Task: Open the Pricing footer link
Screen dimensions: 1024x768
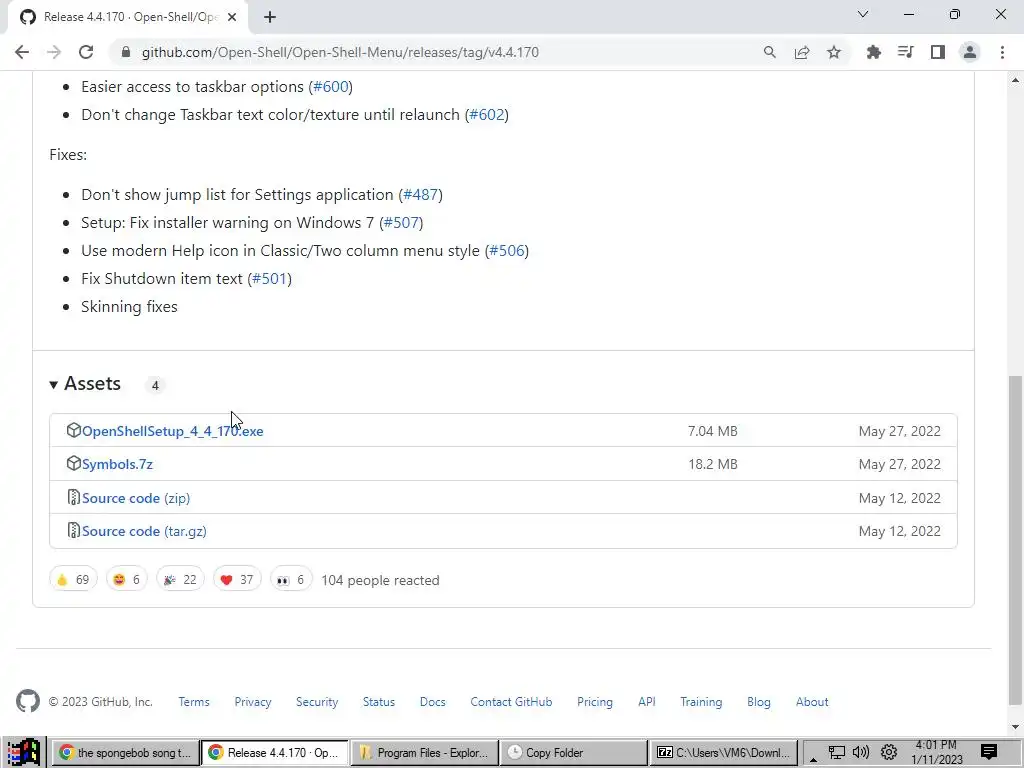Action: click(595, 701)
